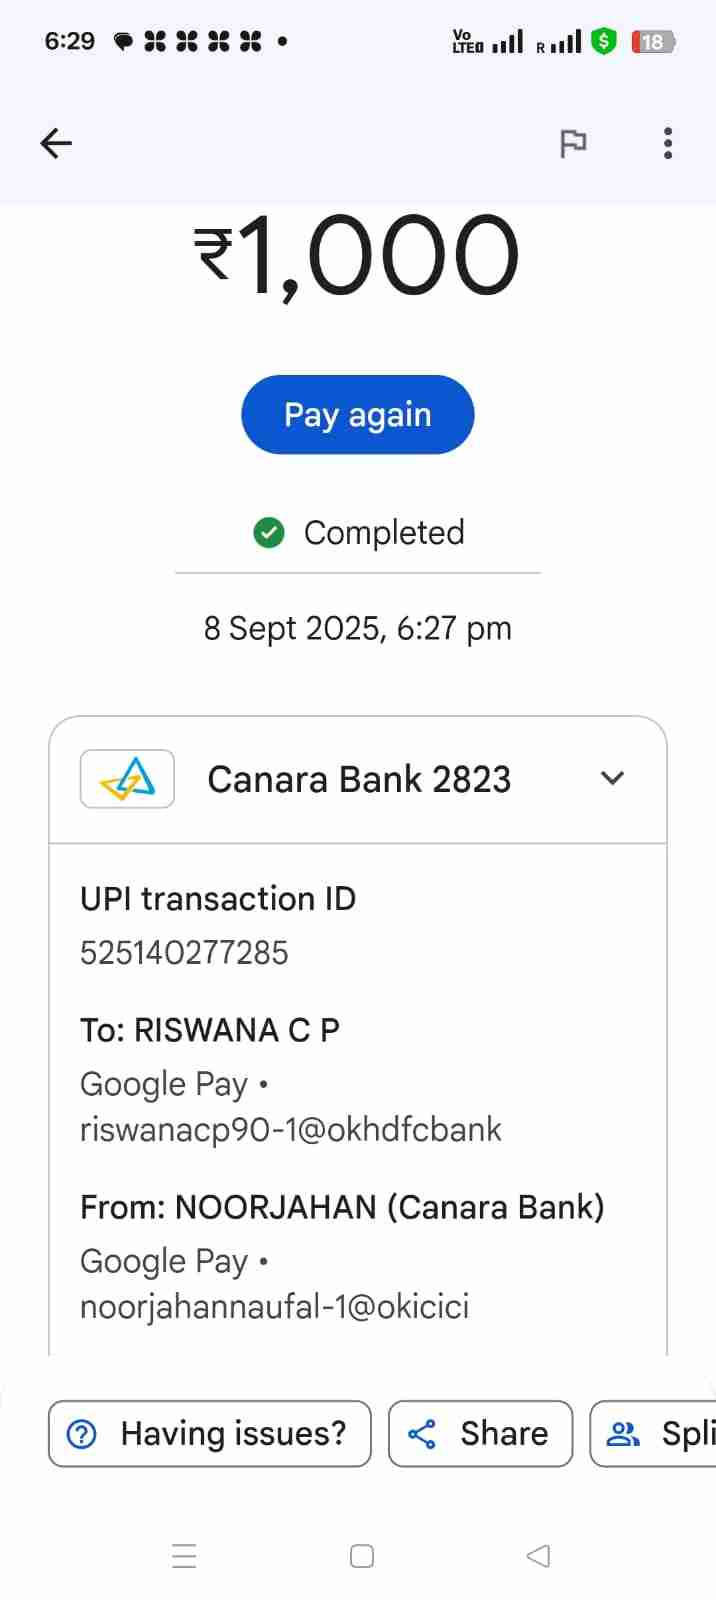Tap the UPI transaction ID number
The image size is (716, 1600).
pos(184,953)
